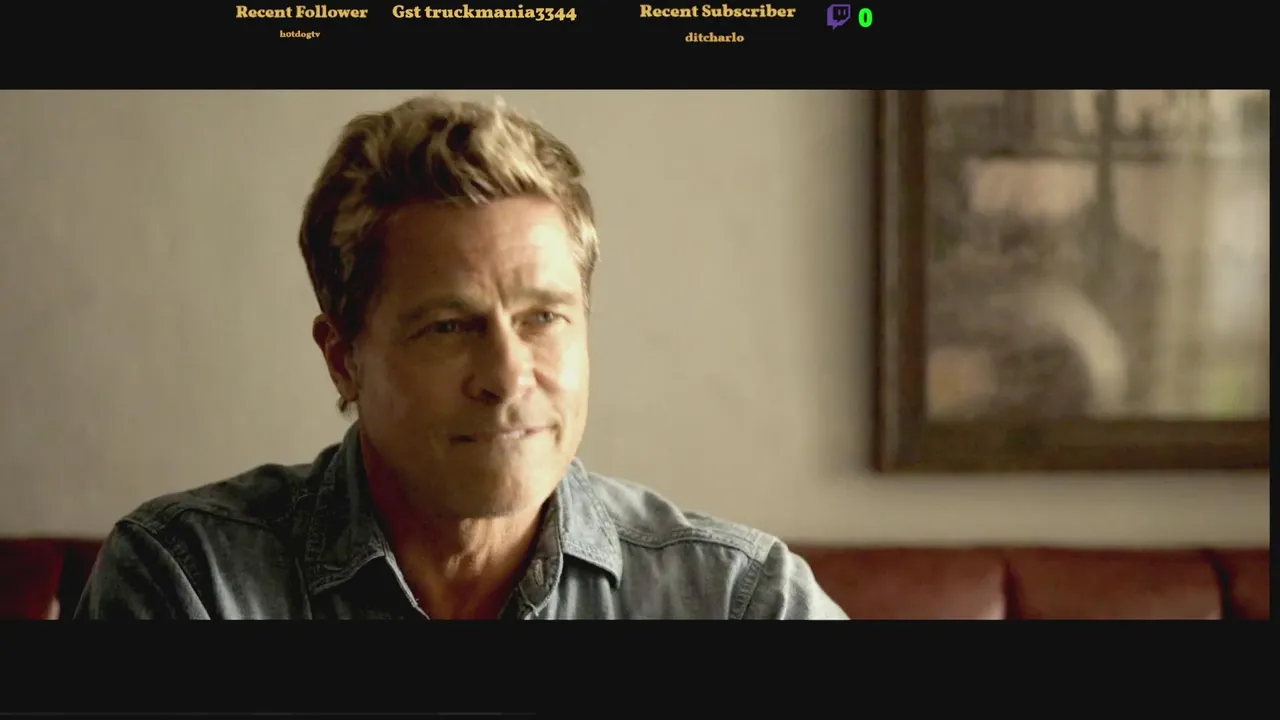Click the purple Twitch logo icon

click(x=838, y=16)
